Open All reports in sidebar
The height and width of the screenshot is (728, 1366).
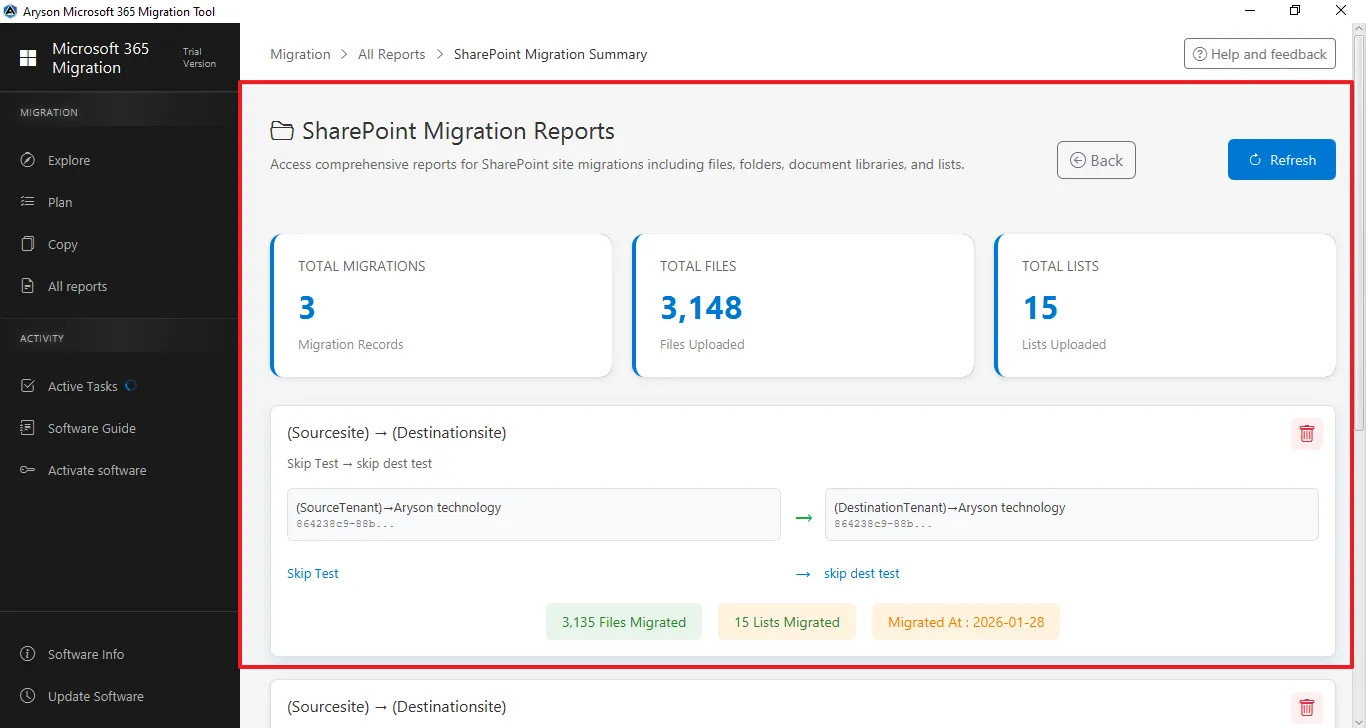[77, 286]
